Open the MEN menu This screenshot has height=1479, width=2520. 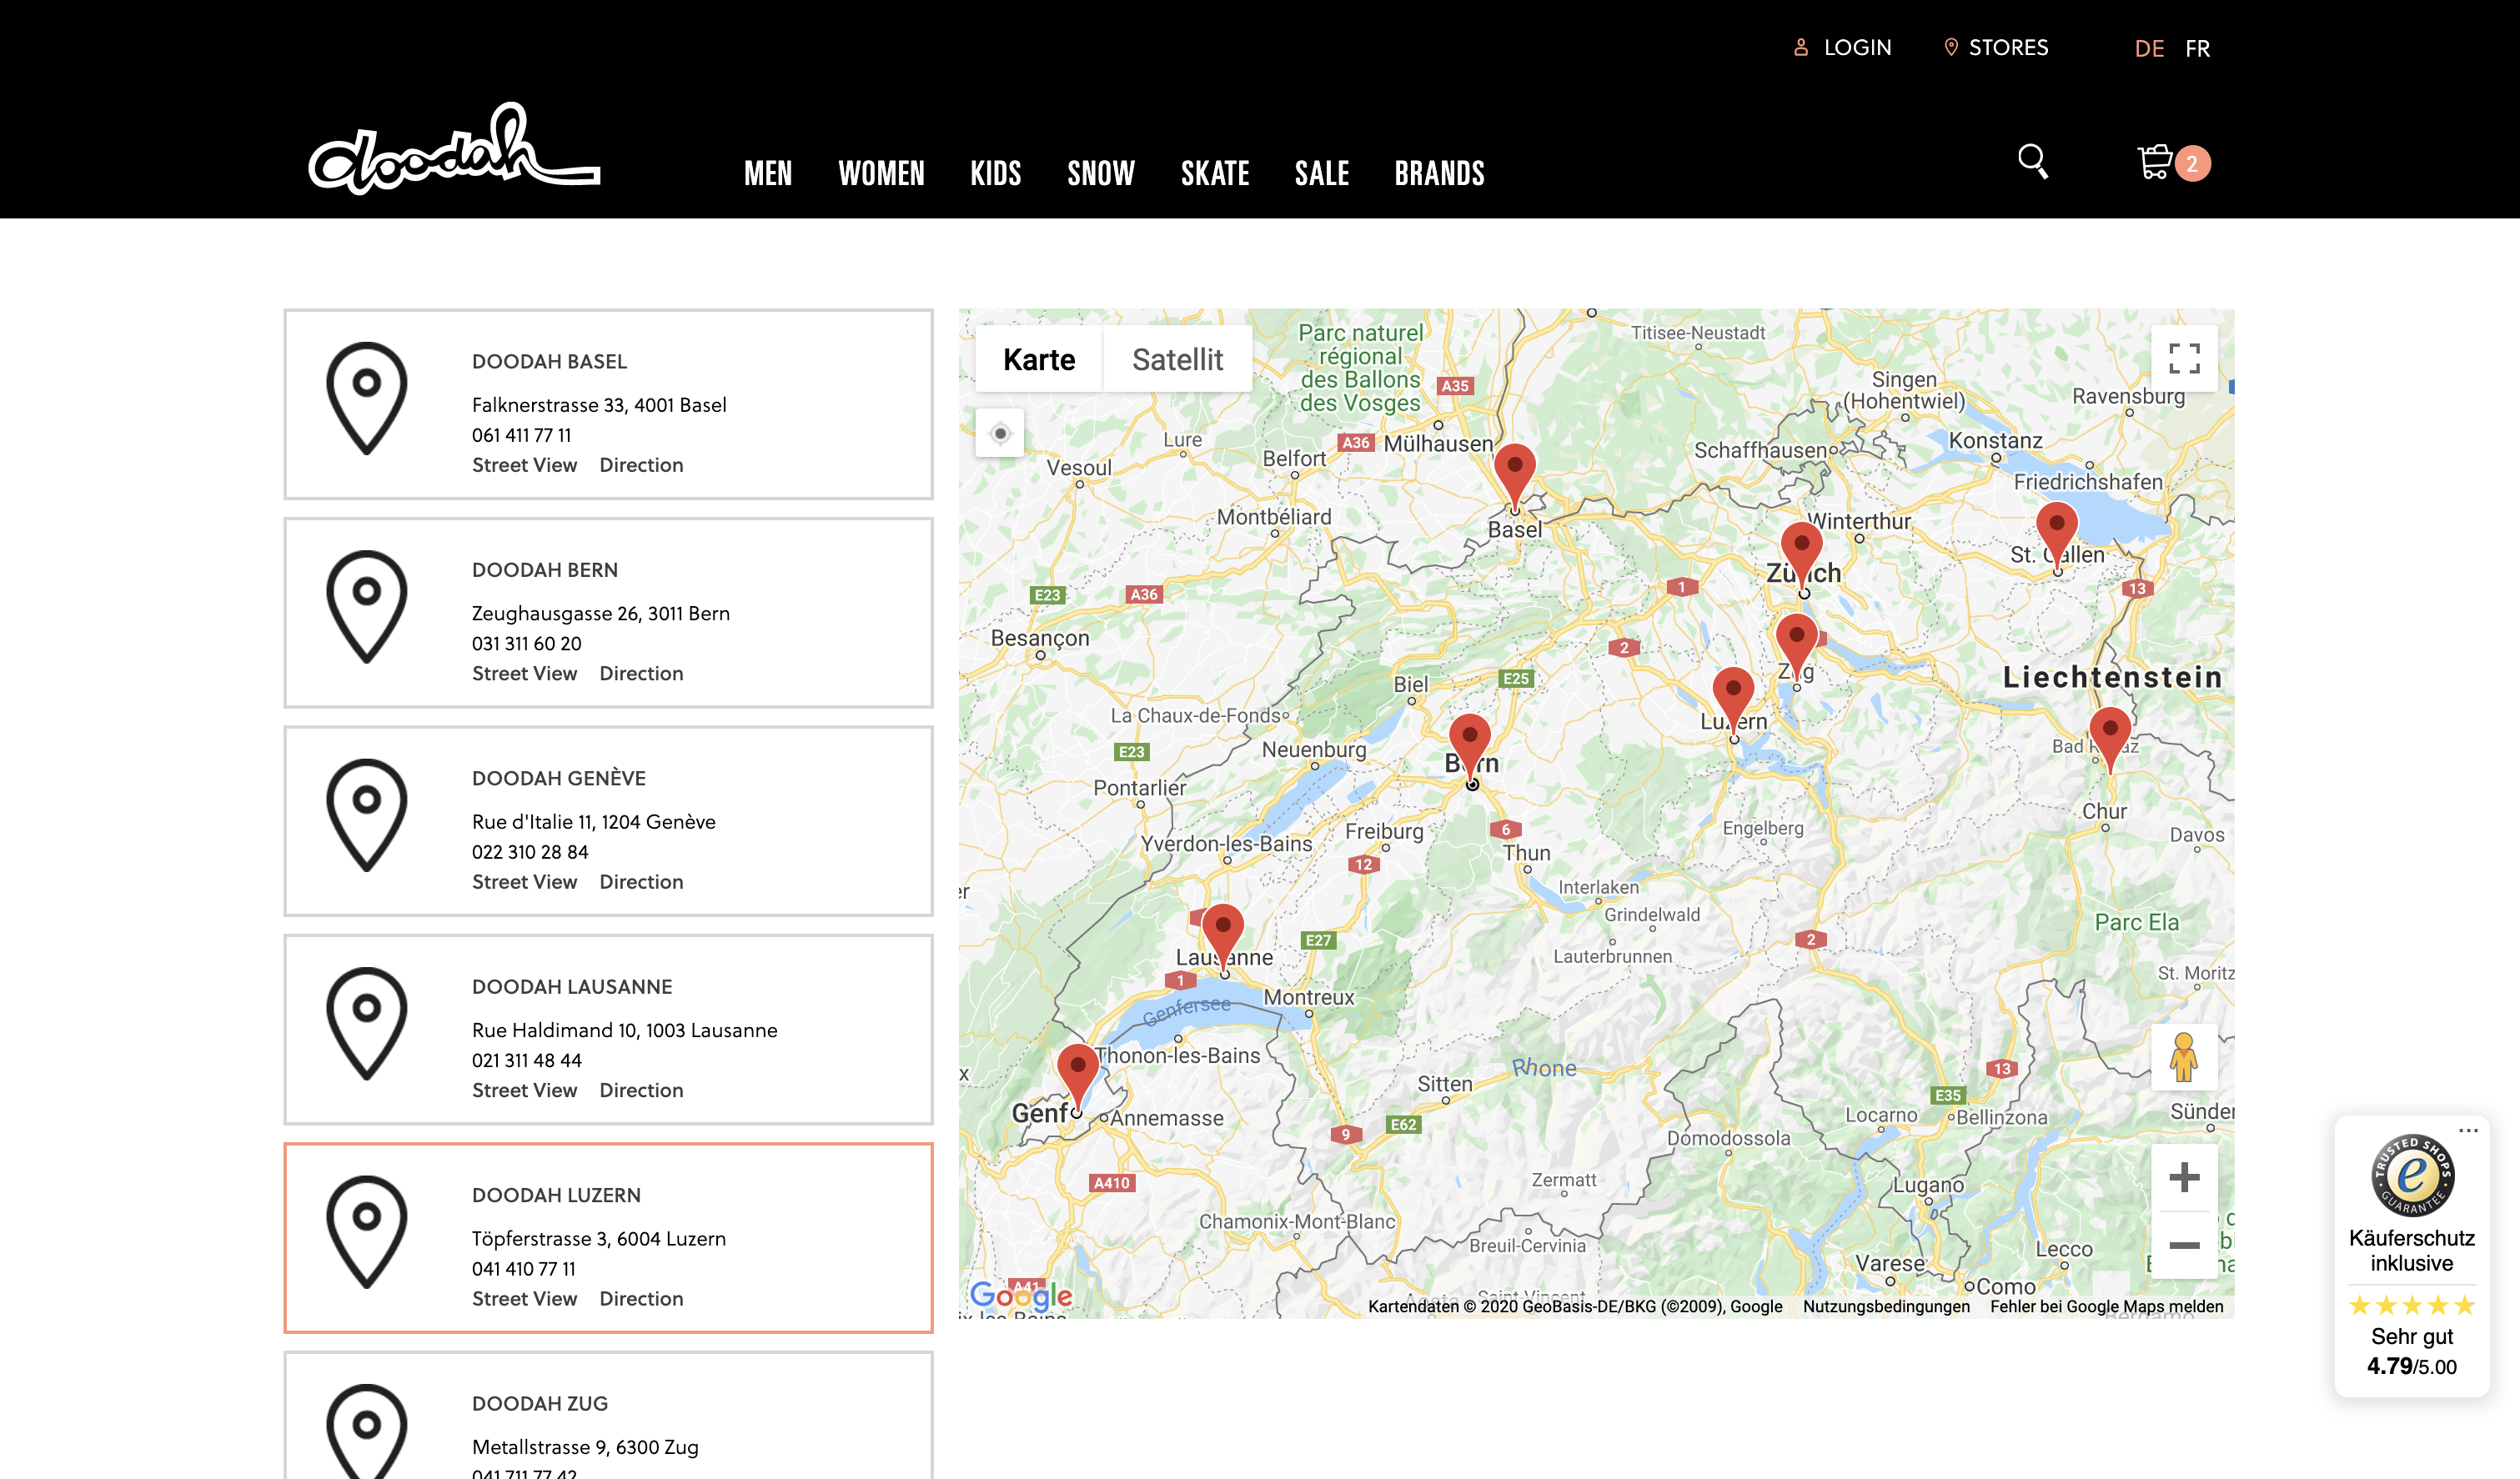click(x=768, y=173)
